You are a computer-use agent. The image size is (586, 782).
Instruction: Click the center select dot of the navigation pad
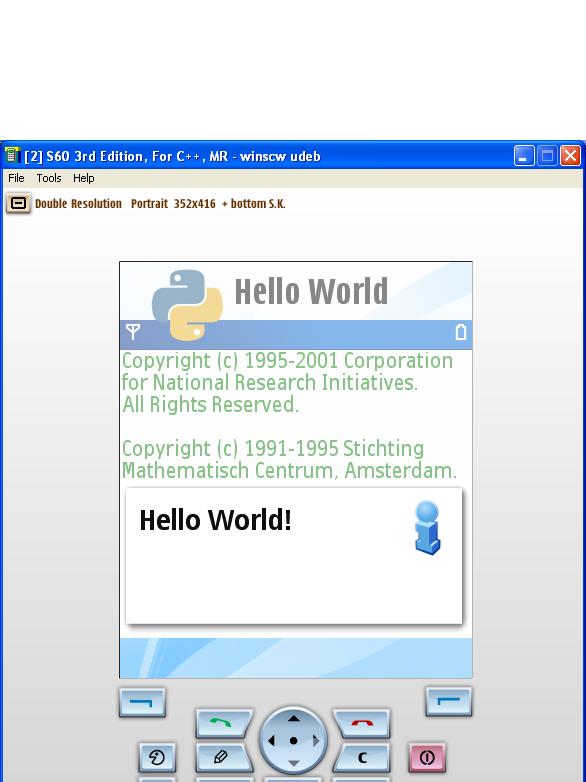[294, 741]
